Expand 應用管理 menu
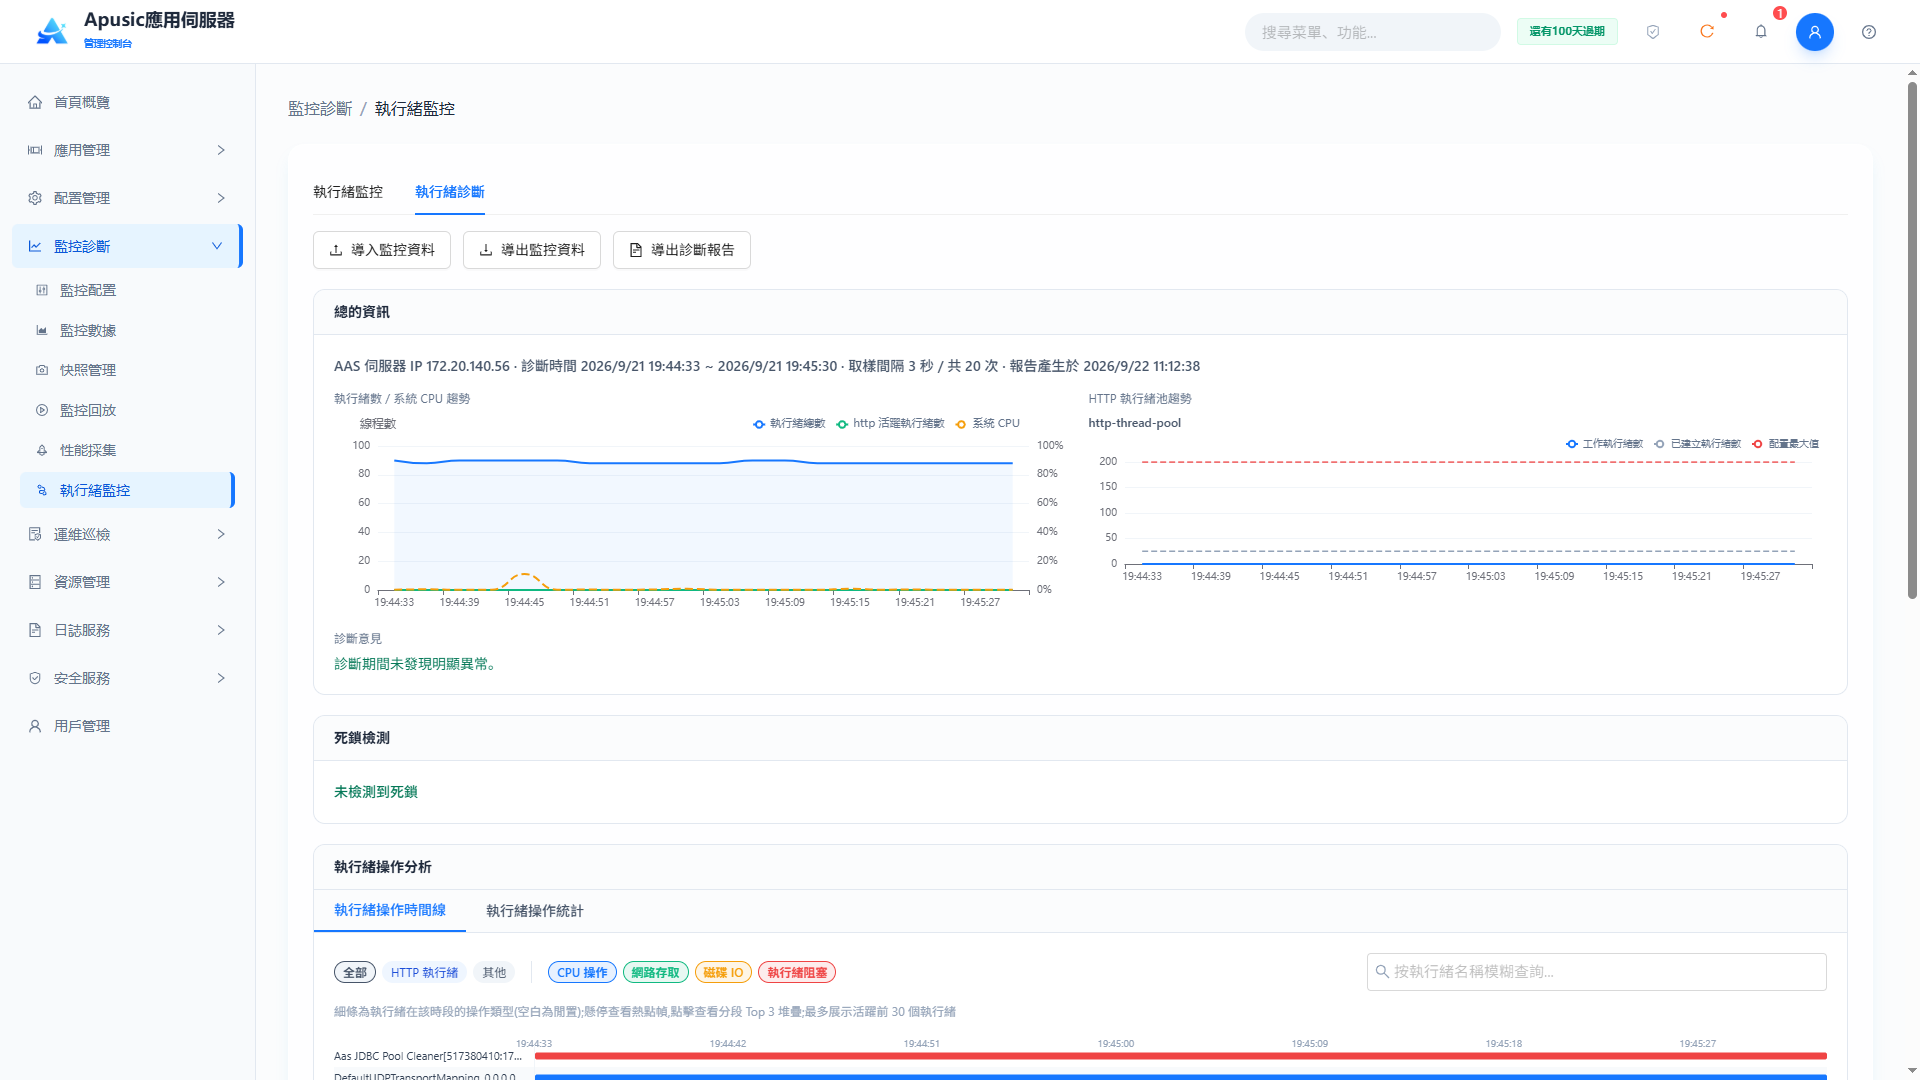Image resolution: width=1920 pixels, height=1080 pixels. click(128, 150)
